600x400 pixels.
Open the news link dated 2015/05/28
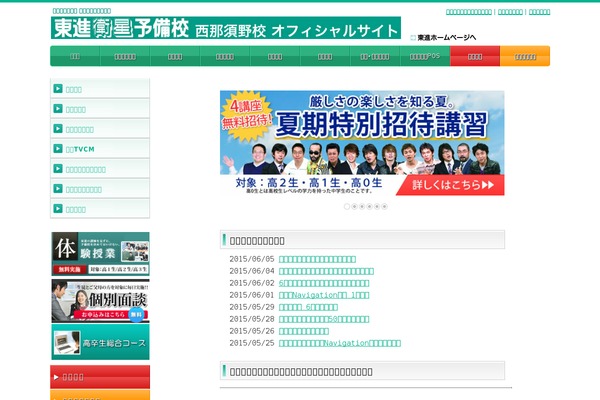pyautogui.click(x=324, y=319)
